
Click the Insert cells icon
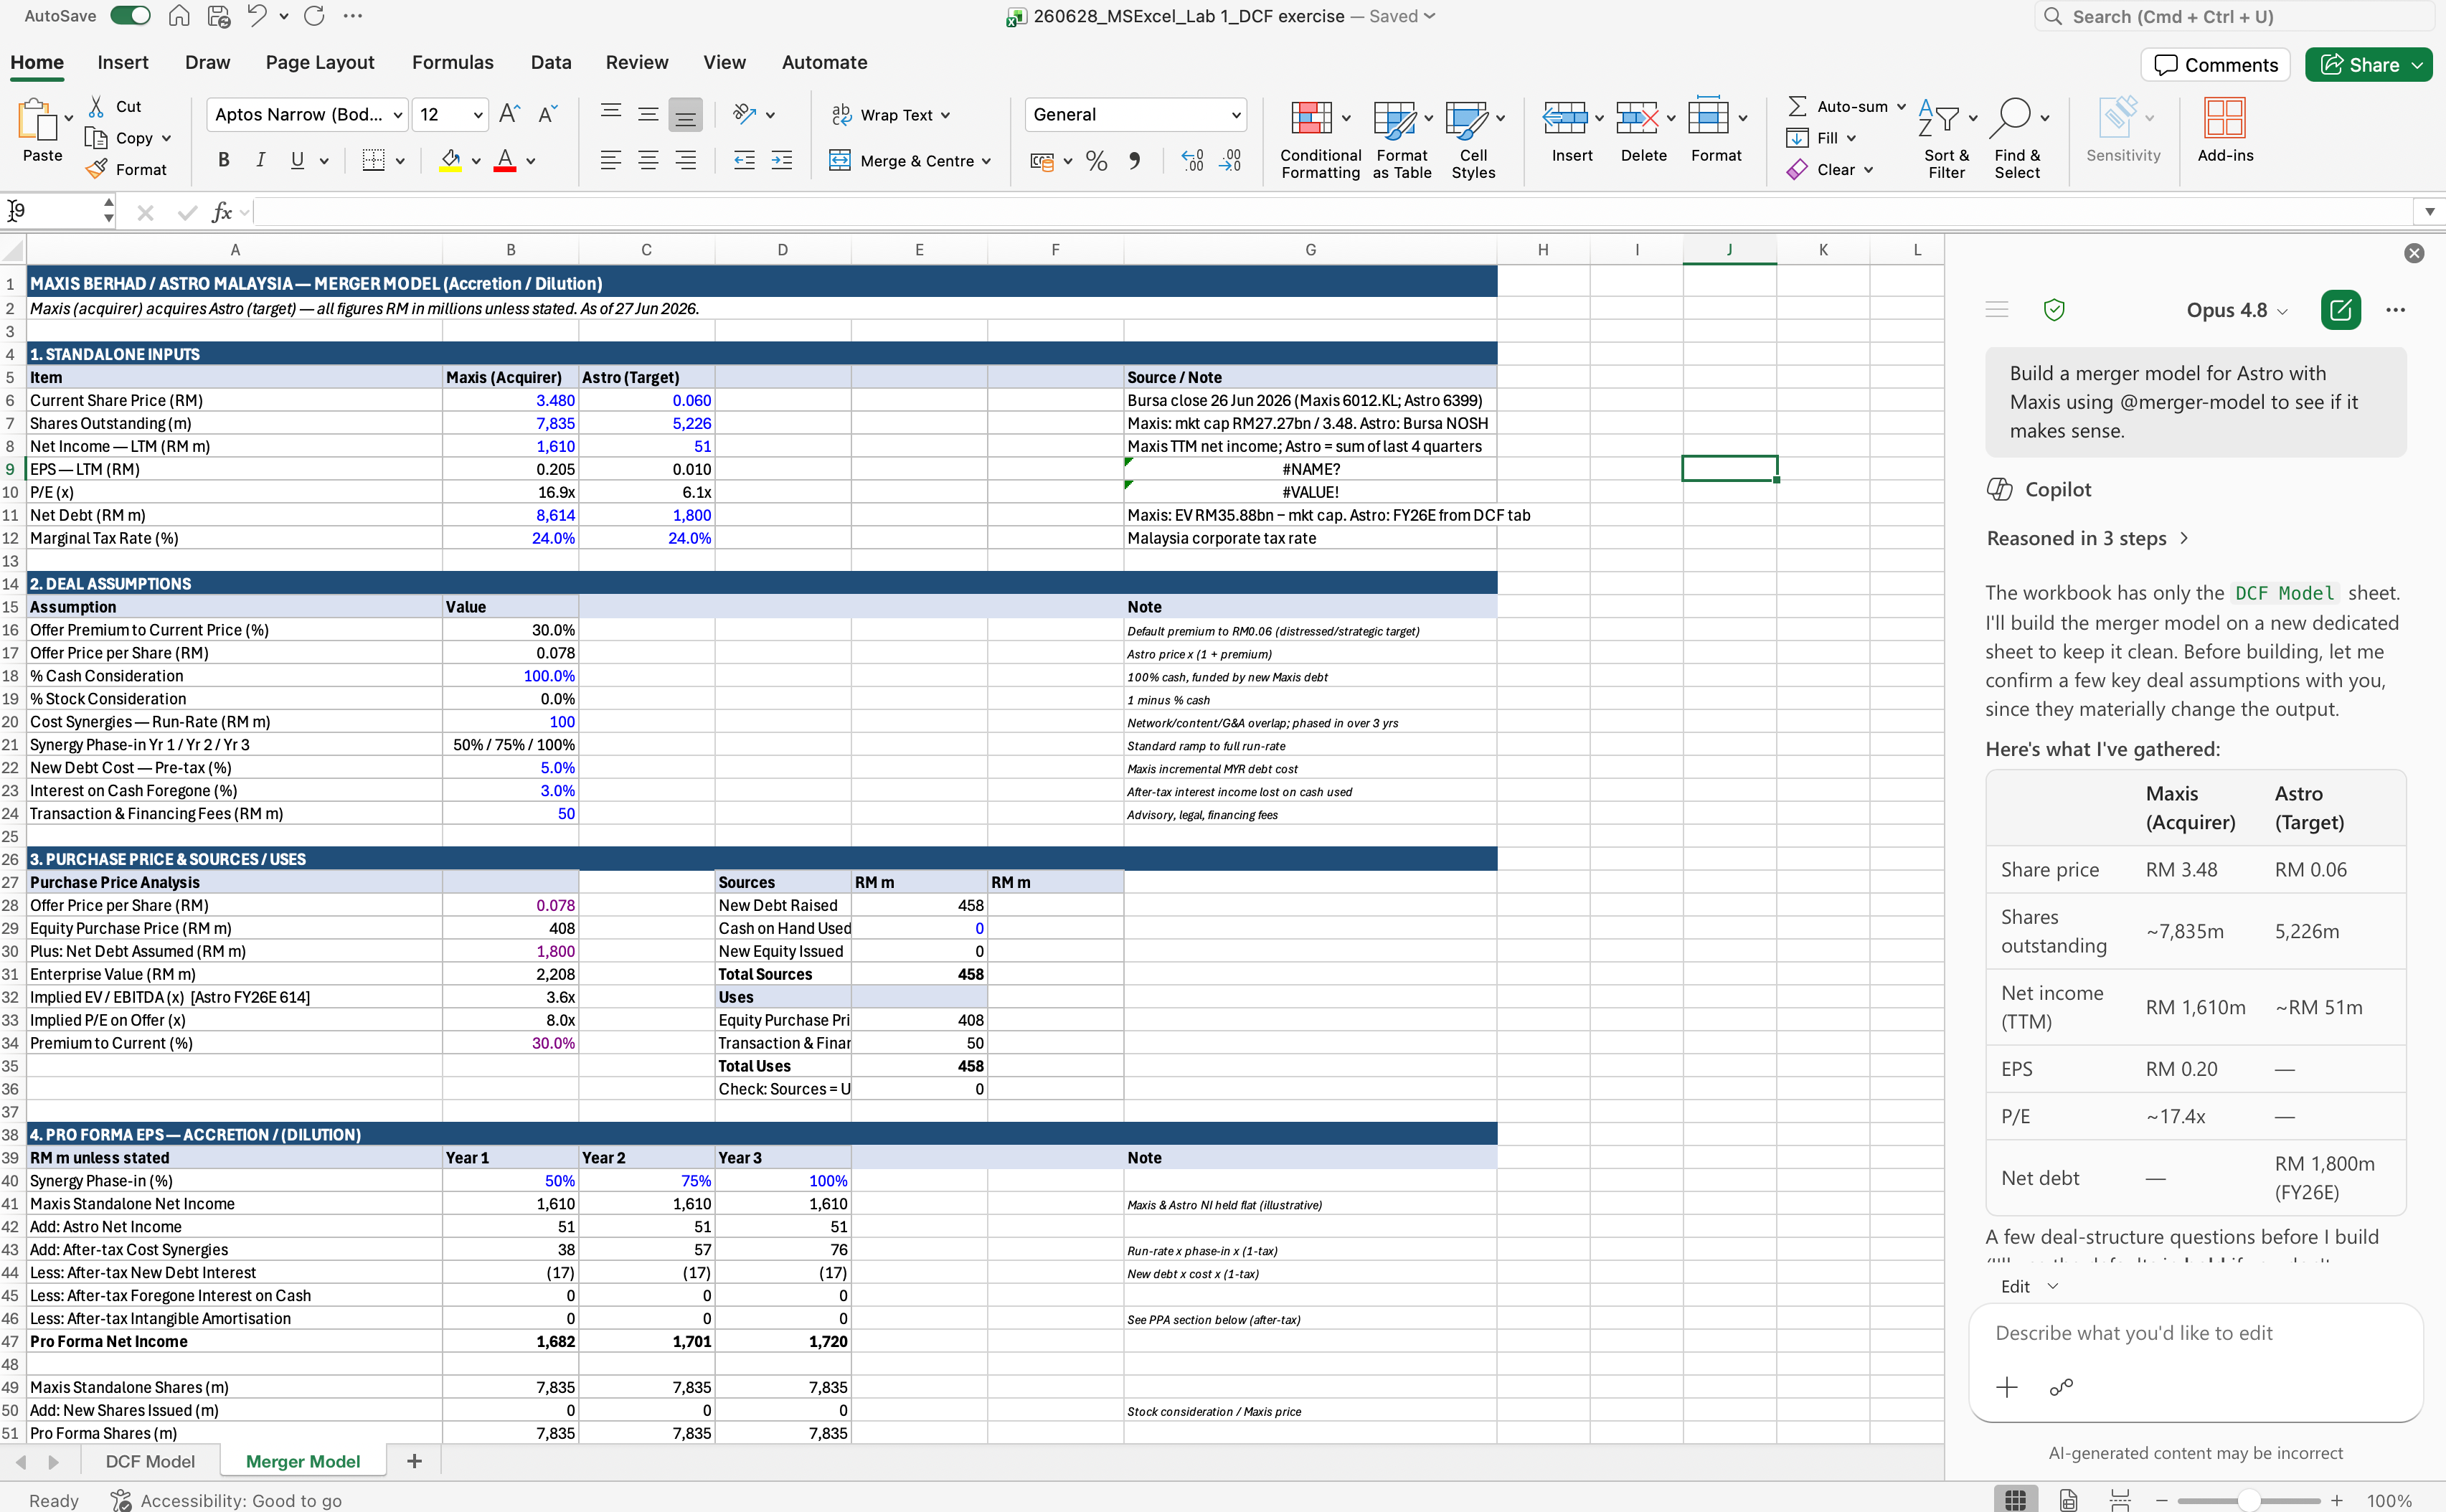[x=1564, y=118]
